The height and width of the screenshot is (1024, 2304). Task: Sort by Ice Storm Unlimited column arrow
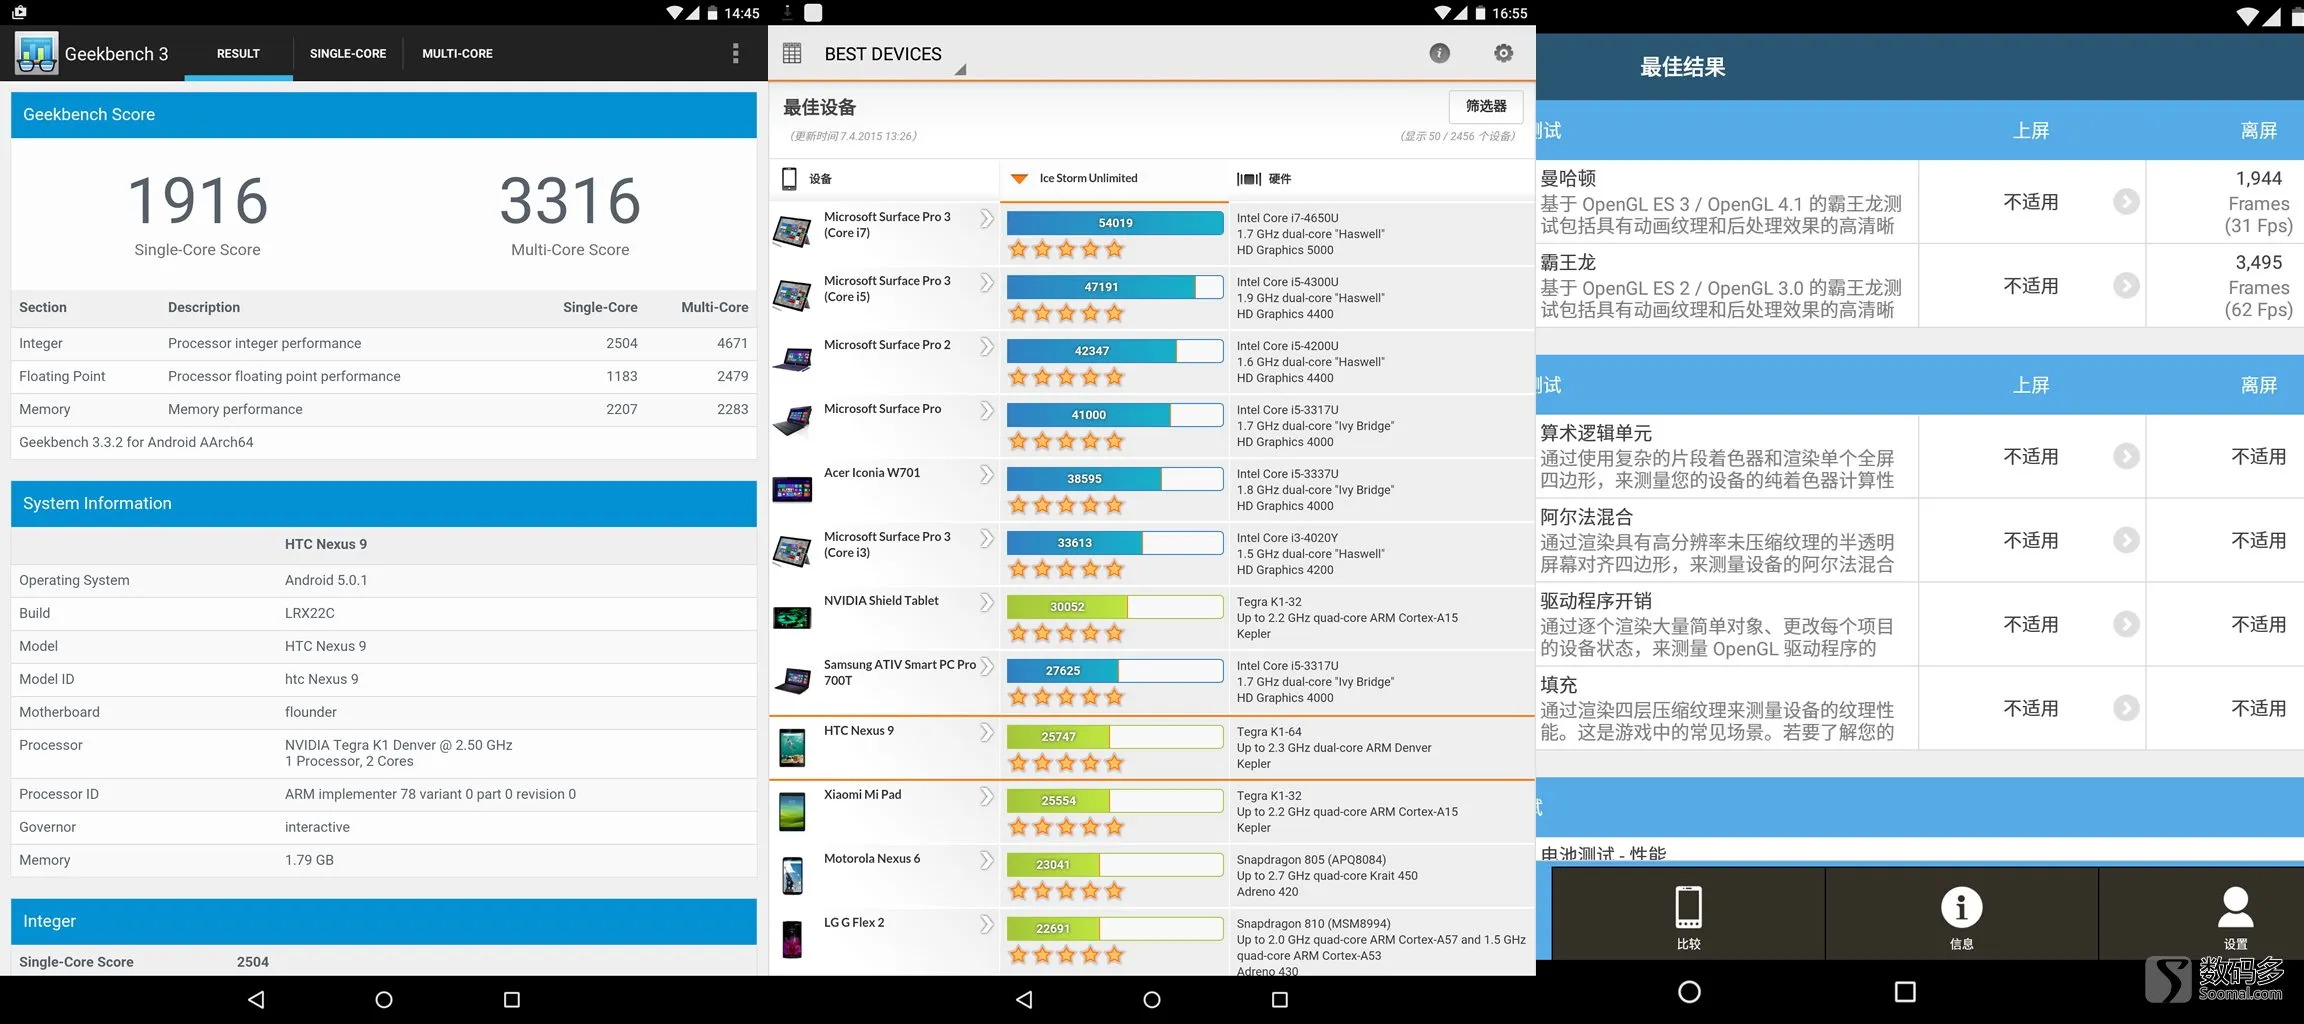tap(1019, 179)
